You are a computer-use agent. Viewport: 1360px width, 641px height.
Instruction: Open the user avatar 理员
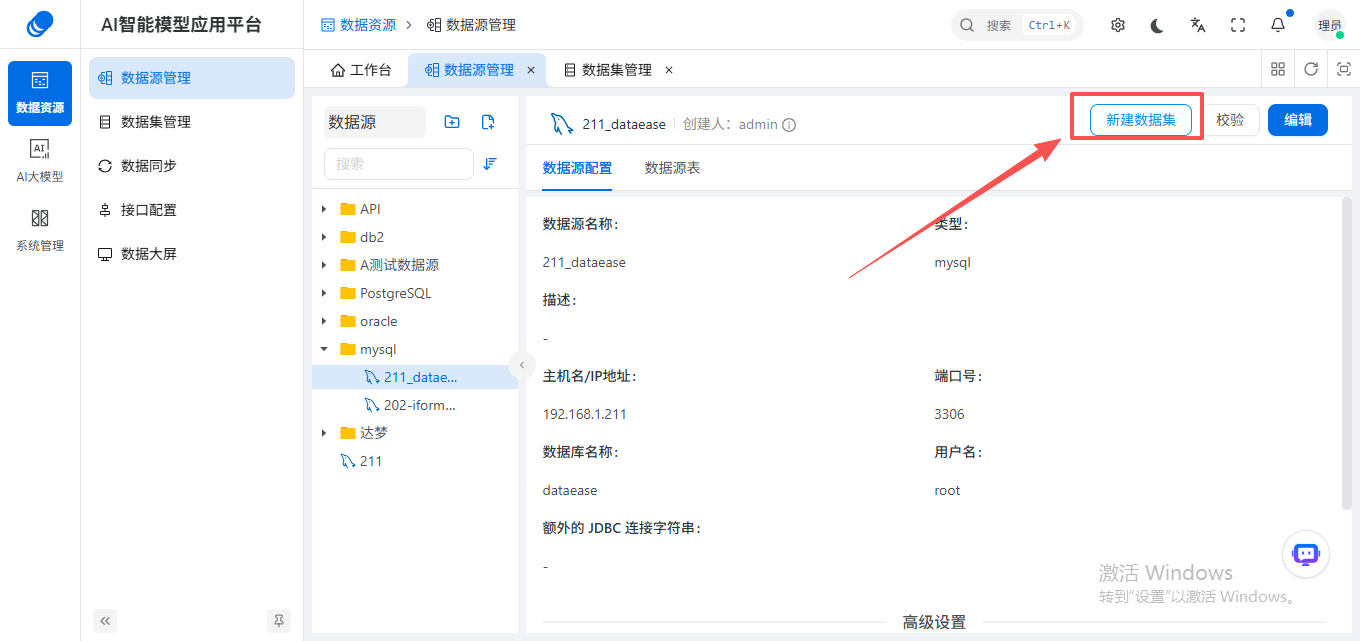(x=1330, y=25)
